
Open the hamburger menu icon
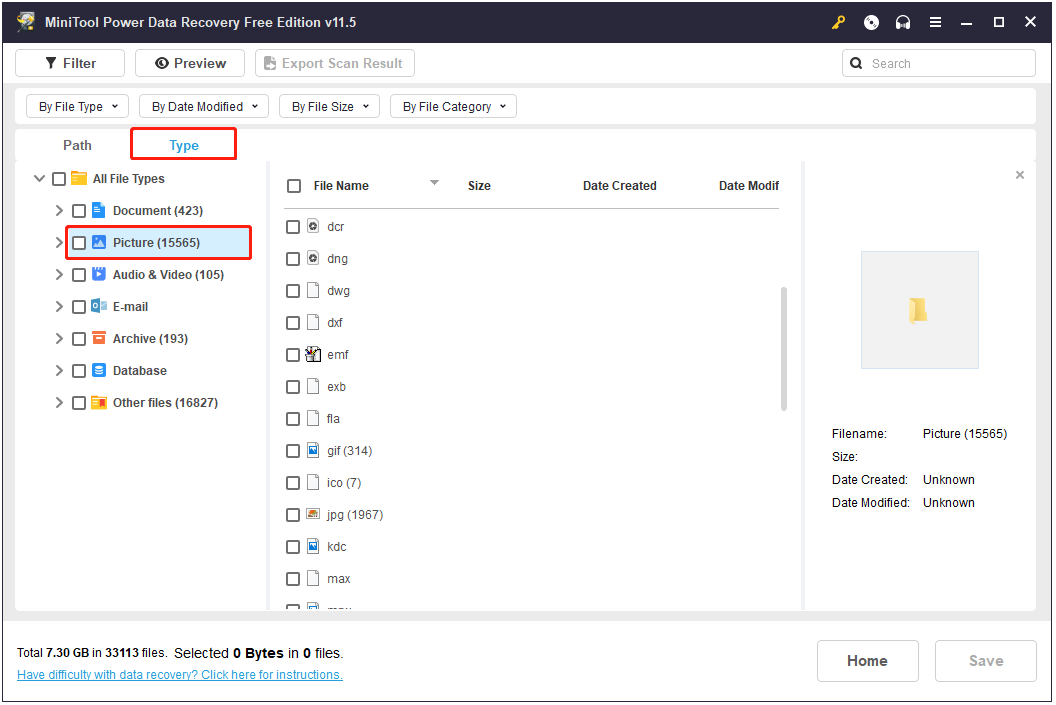coord(935,22)
